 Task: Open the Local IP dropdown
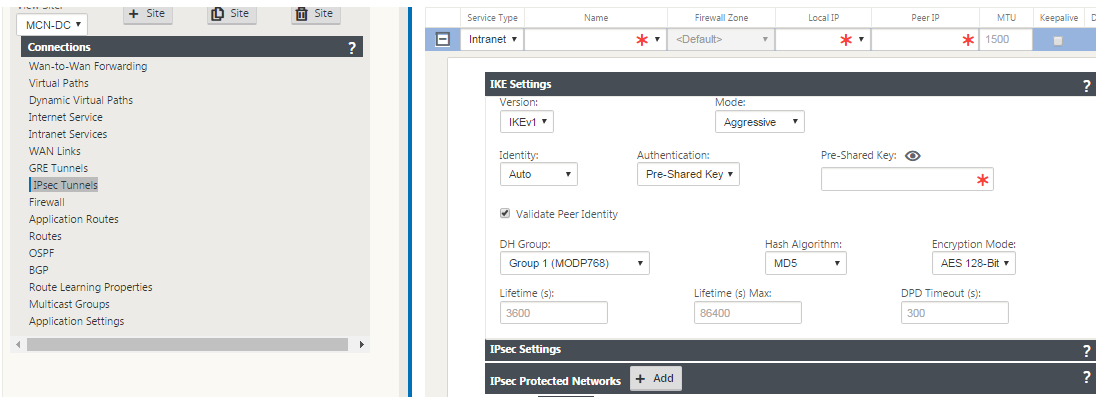pyautogui.click(x=822, y=40)
